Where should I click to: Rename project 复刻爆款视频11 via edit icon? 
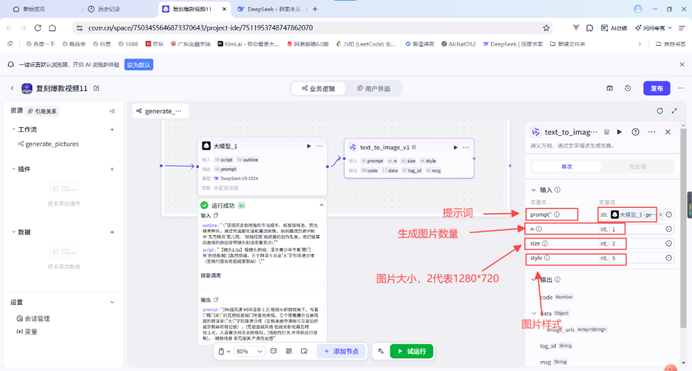pos(96,88)
